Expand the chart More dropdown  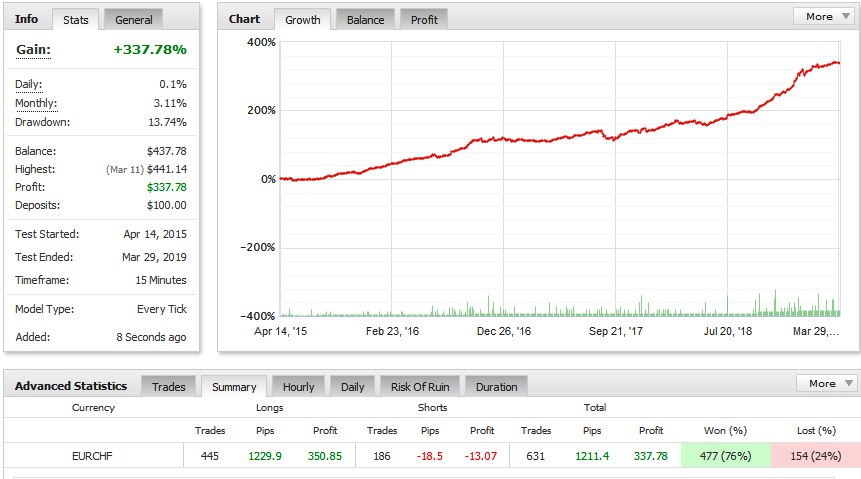click(x=826, y=16)
